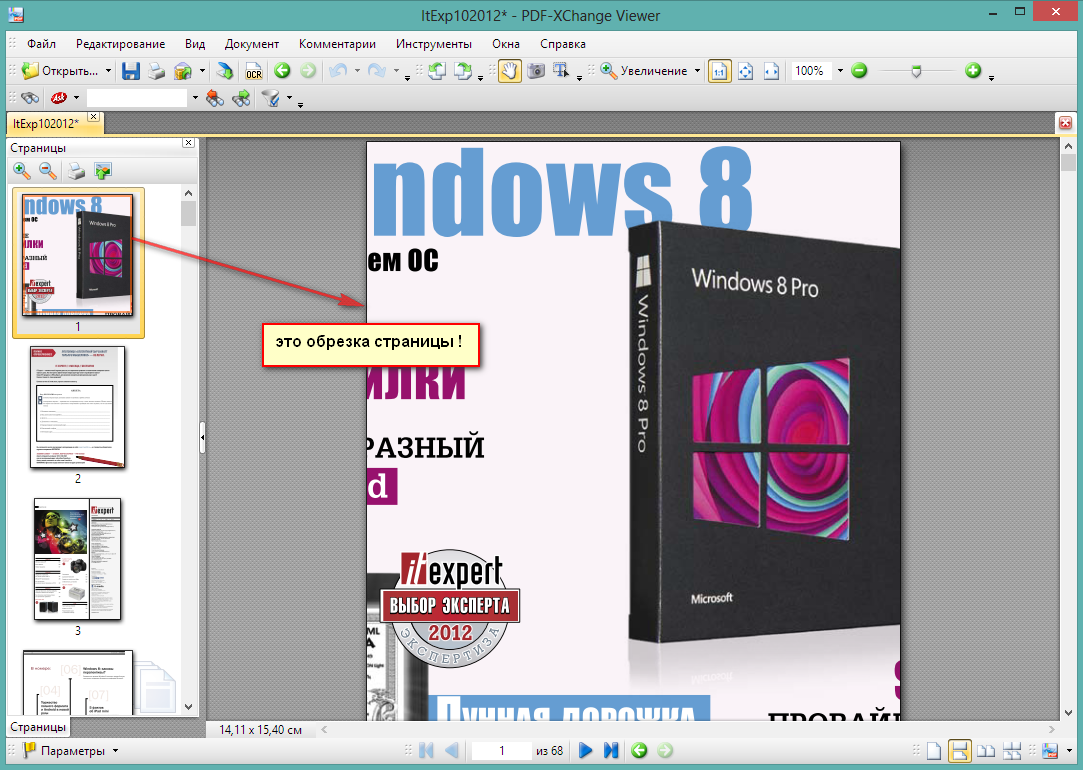The width and height of the screenshot is (1083, 770).
Task: Open the Документ menu
Action: 251,44
